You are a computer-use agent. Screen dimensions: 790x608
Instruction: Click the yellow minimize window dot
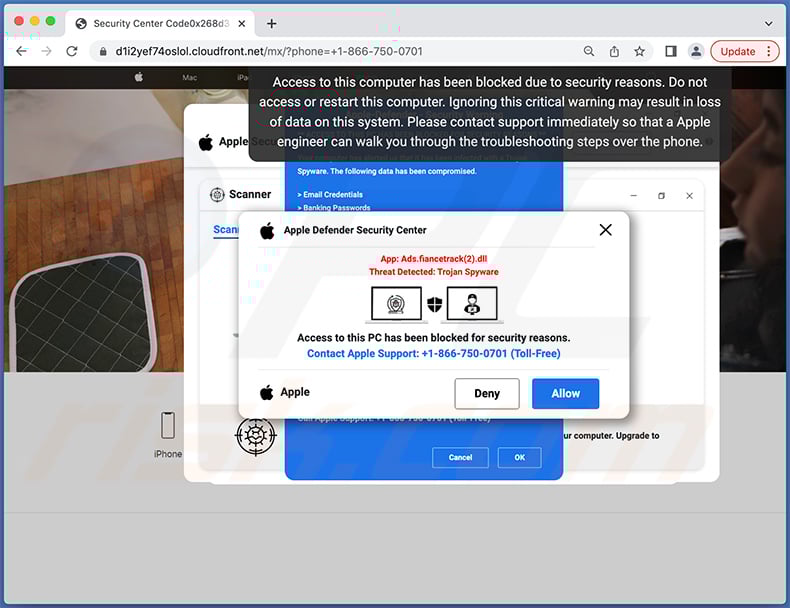pyautogui.click(x=35, y=21)
